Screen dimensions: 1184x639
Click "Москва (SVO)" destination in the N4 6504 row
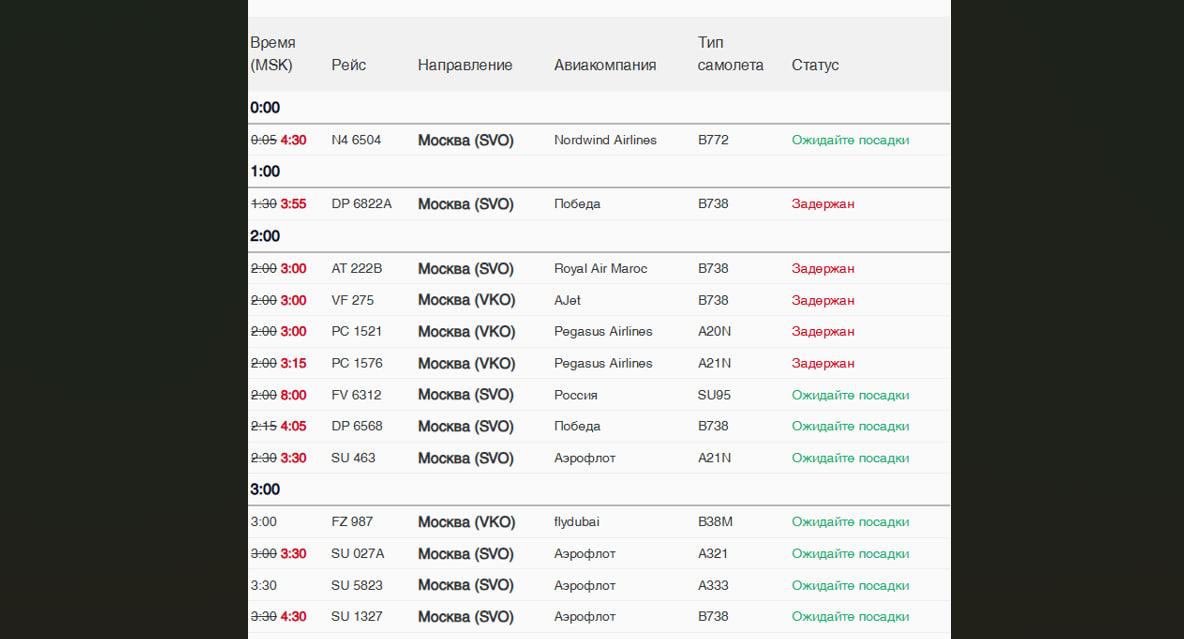click(466, 140)
